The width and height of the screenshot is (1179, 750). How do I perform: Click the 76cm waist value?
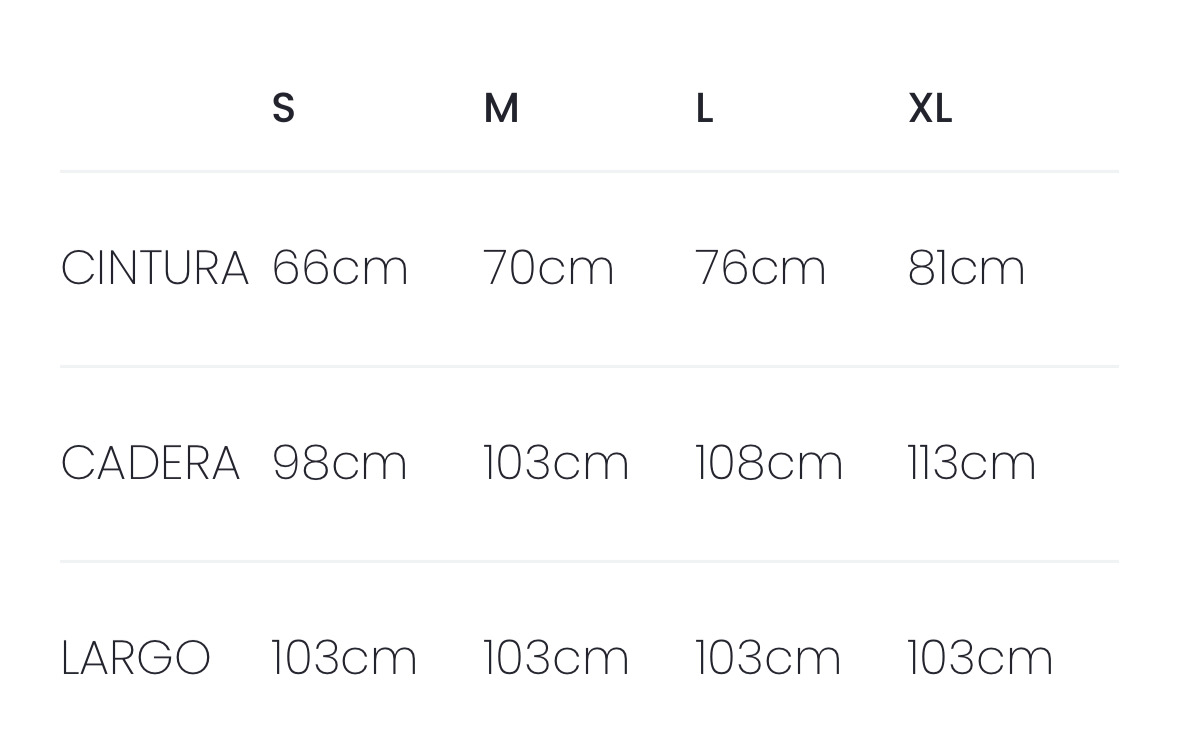tap(760, 268)
